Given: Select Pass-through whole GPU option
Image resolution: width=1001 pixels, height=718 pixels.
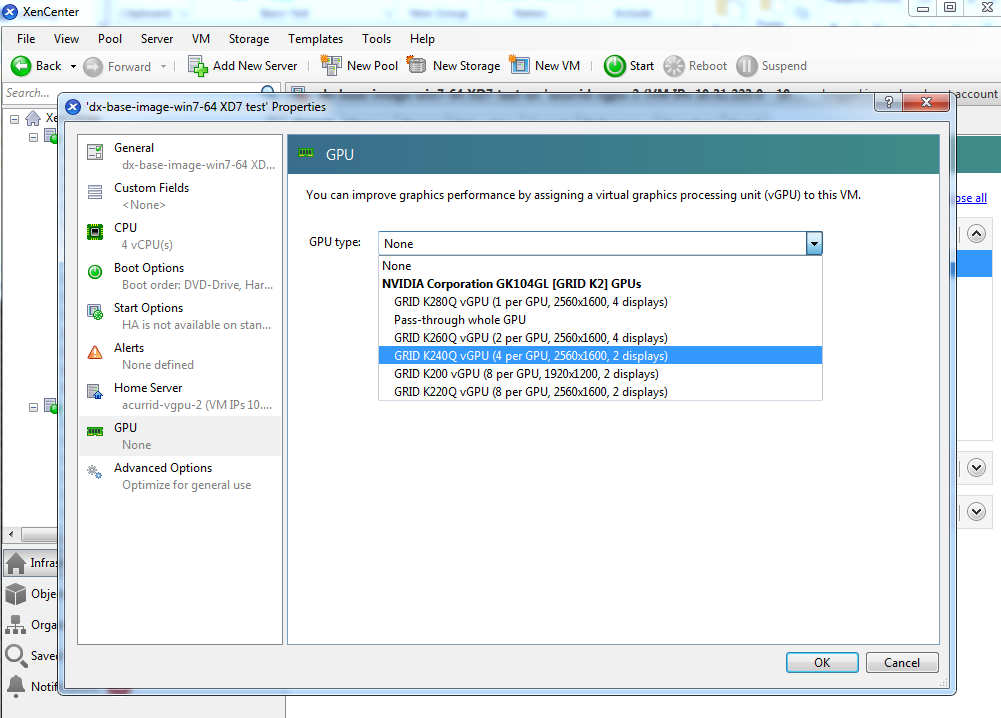Looking at the screenshot, I should [459, 320].
